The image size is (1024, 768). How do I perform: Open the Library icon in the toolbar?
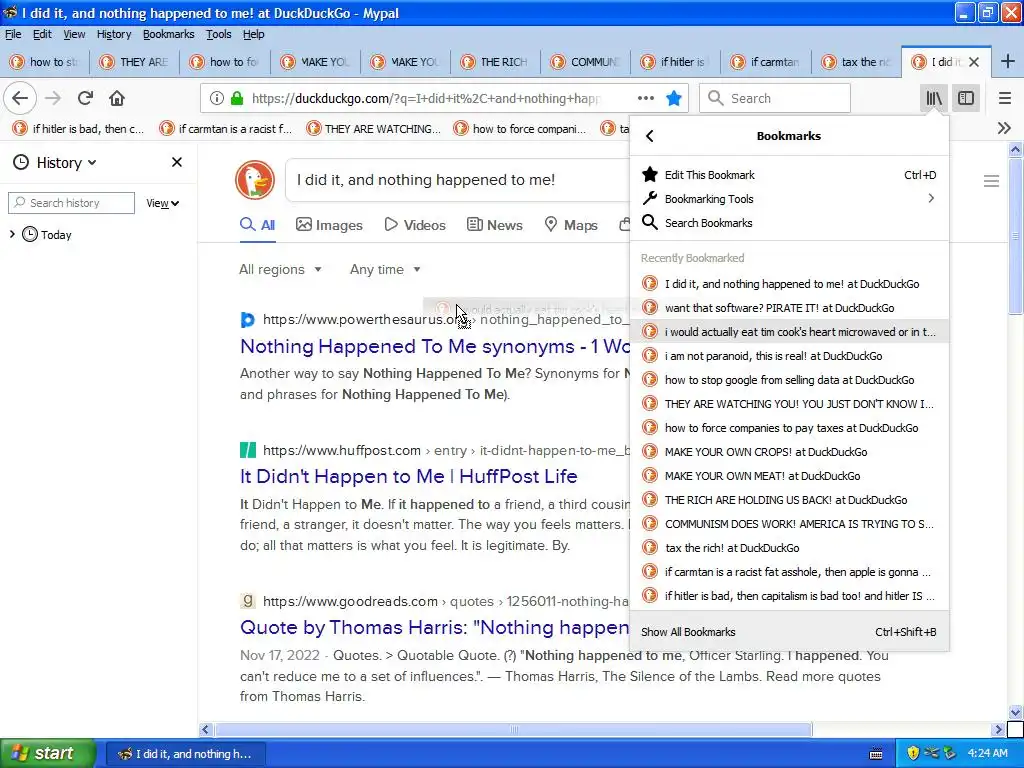[x=934, y=98]
